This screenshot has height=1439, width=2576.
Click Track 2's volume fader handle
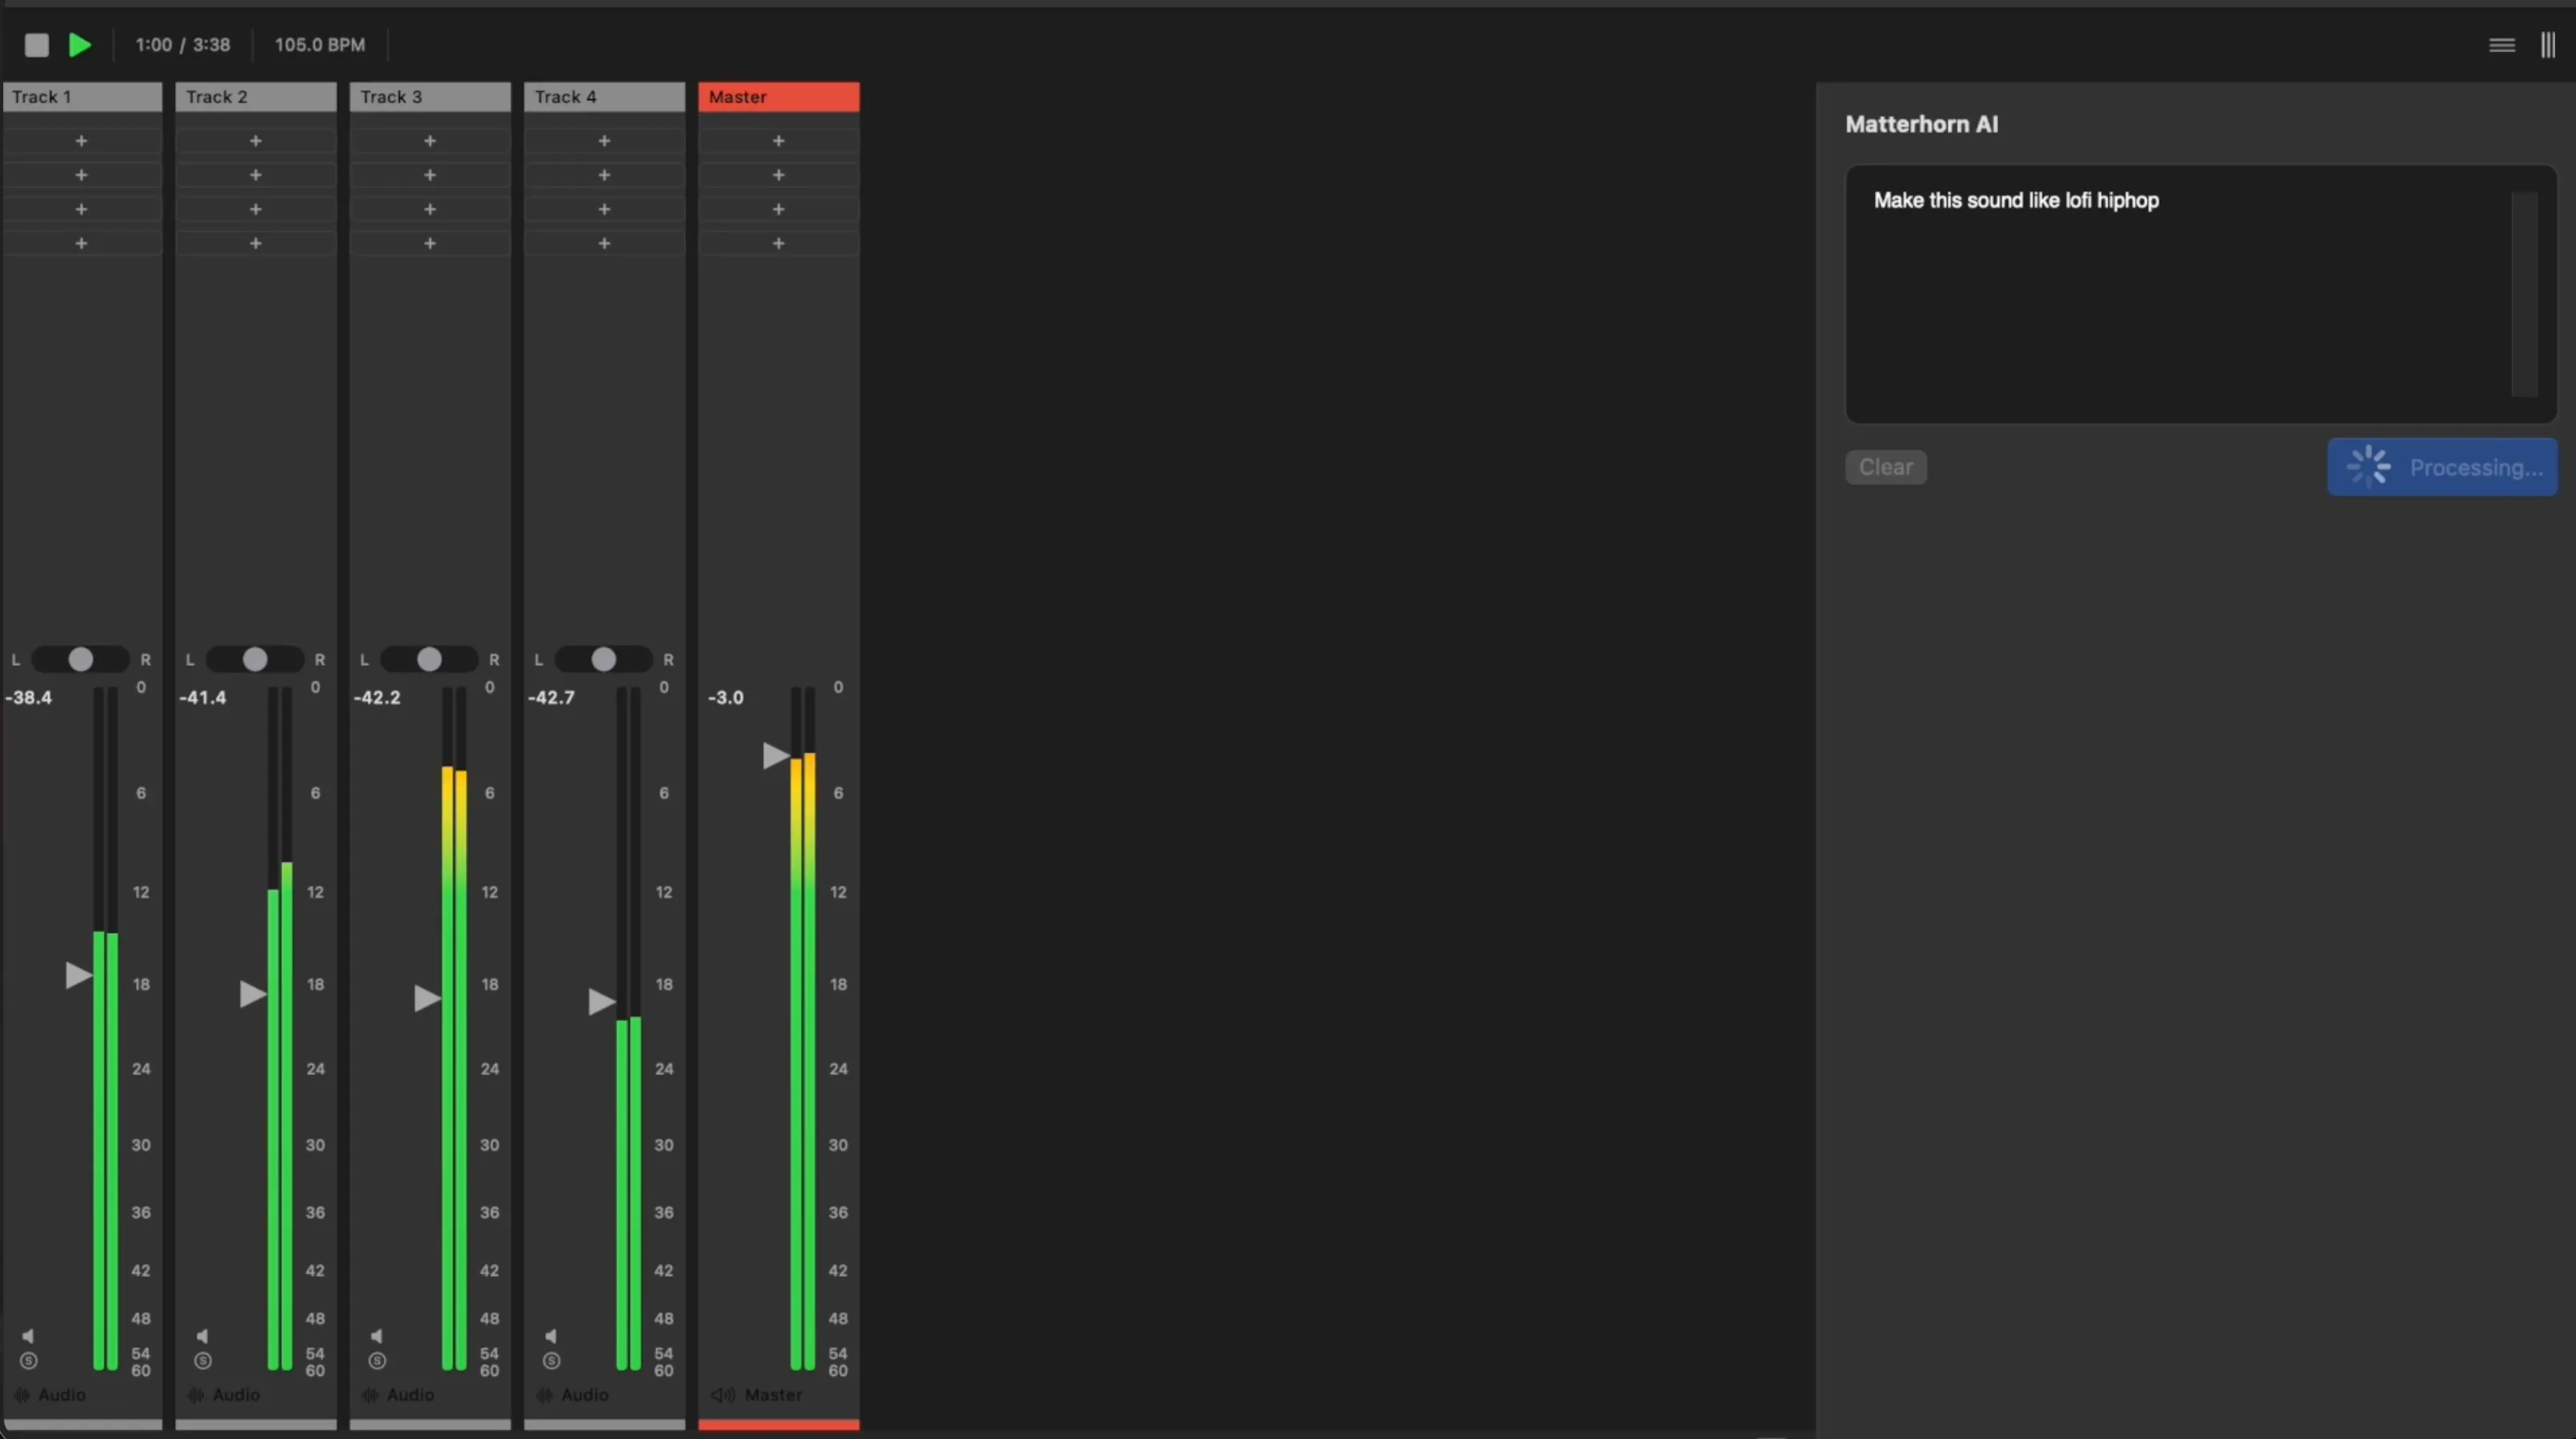[252, 994]
